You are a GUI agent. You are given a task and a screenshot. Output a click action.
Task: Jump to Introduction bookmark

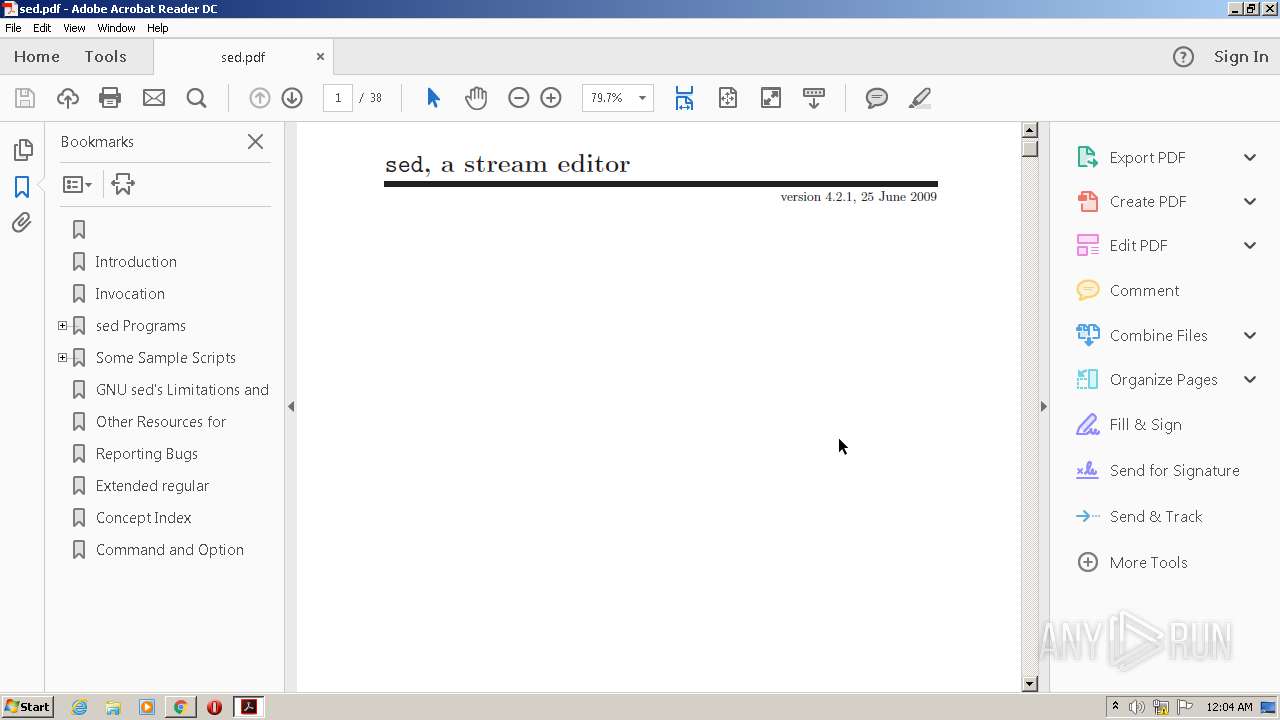pyautogui.click(x=136, y=262)
